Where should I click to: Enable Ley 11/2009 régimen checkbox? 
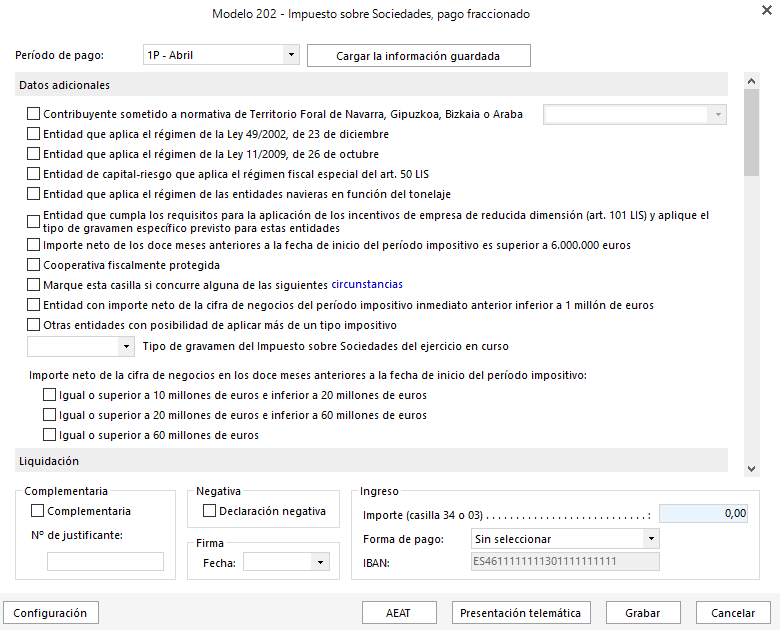[33, 154]
